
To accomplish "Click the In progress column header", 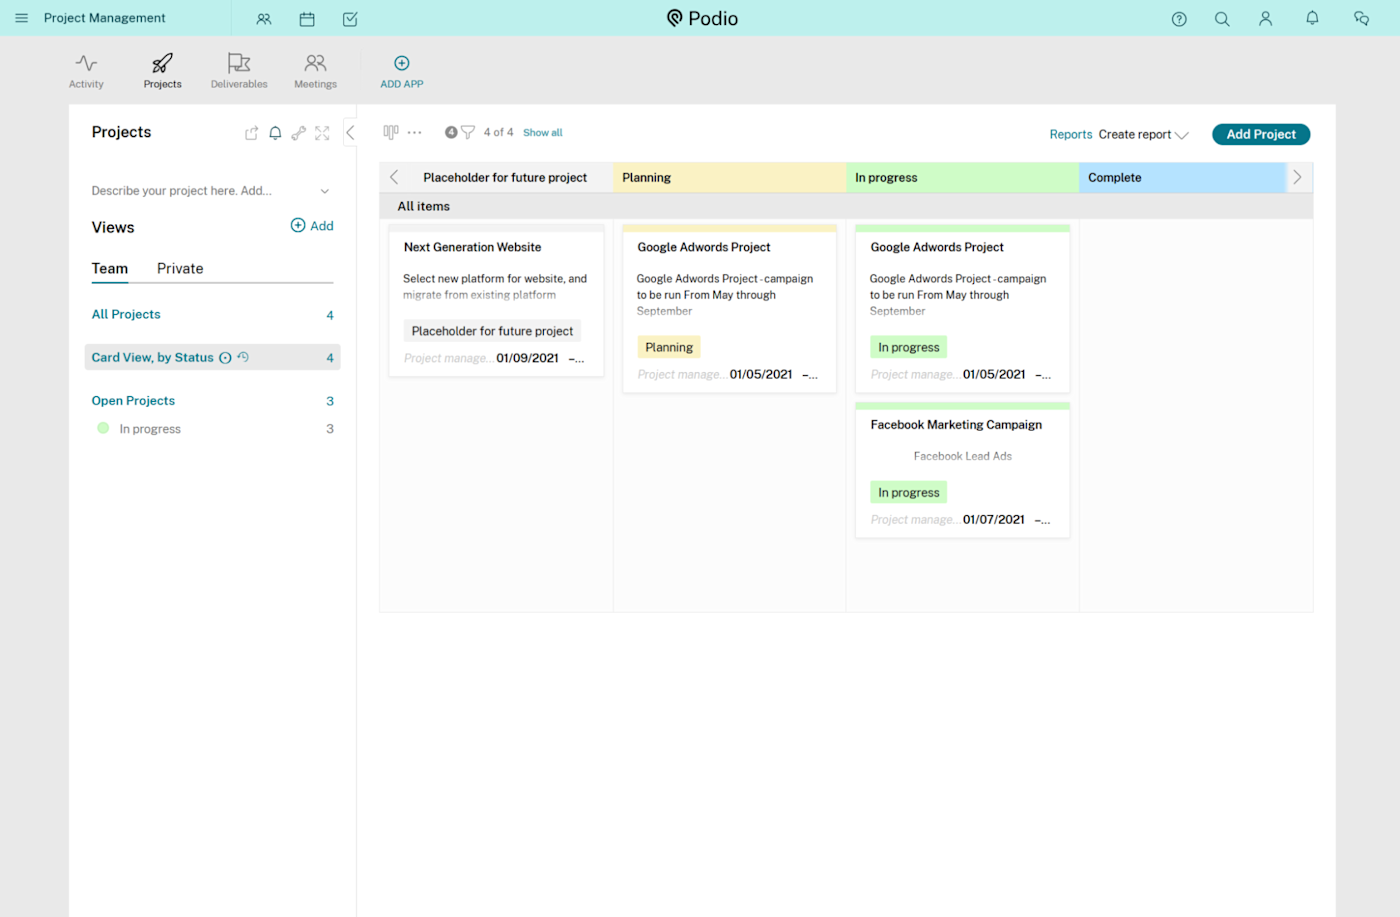I will click(962, 177).
